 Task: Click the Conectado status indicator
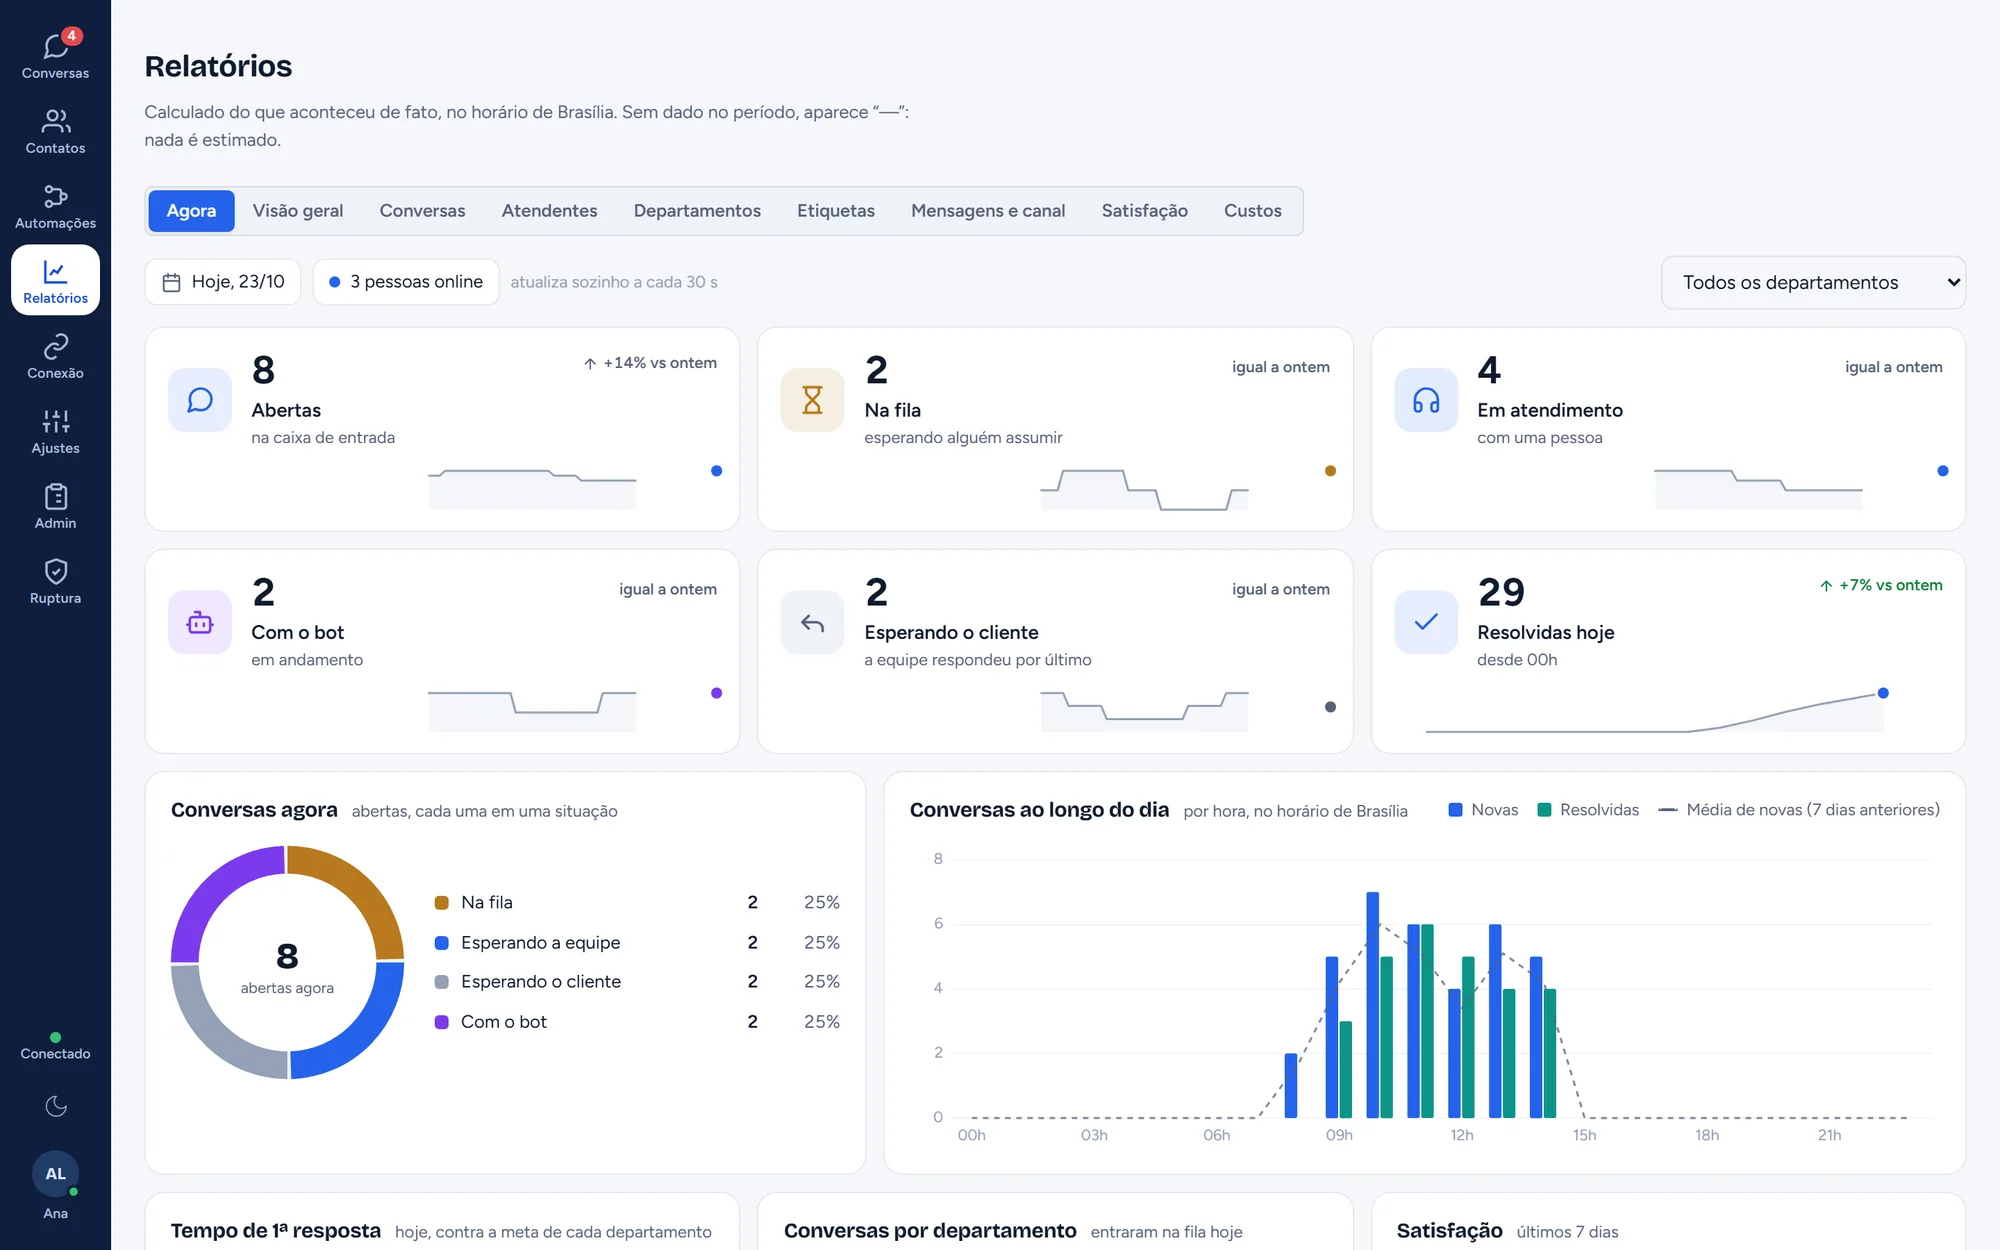(55, 1046)
